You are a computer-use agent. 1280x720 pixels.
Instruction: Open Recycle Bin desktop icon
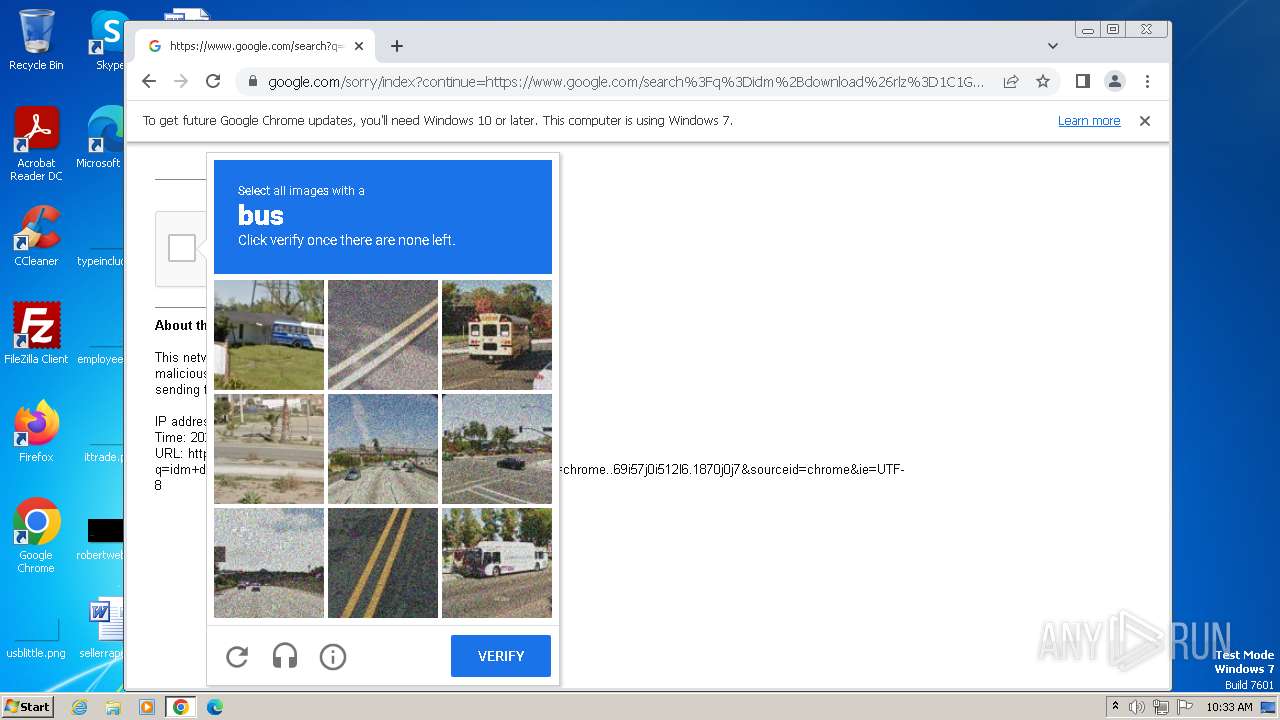tap(36, 40)
